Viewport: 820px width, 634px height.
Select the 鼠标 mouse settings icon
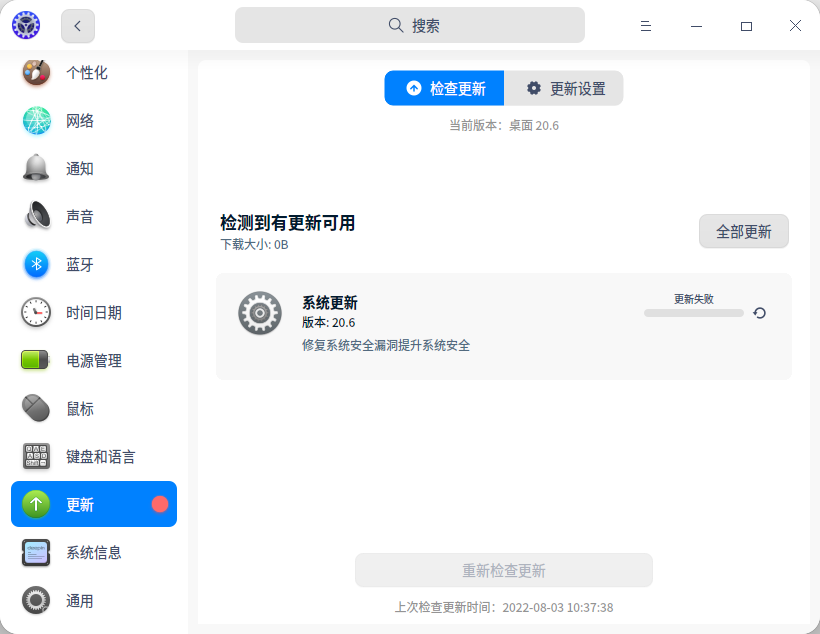pyautogui.click(x=36, y=408)
